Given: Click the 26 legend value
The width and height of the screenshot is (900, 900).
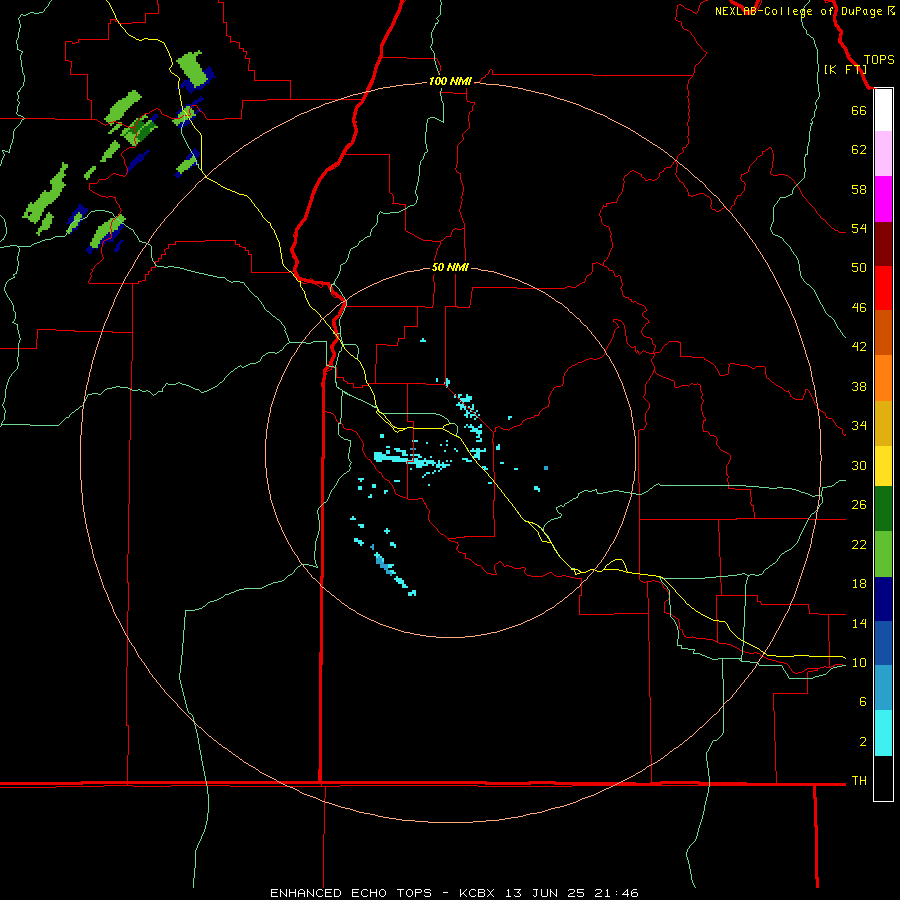Looking at the screenshot, I should [x=859, y=505].
